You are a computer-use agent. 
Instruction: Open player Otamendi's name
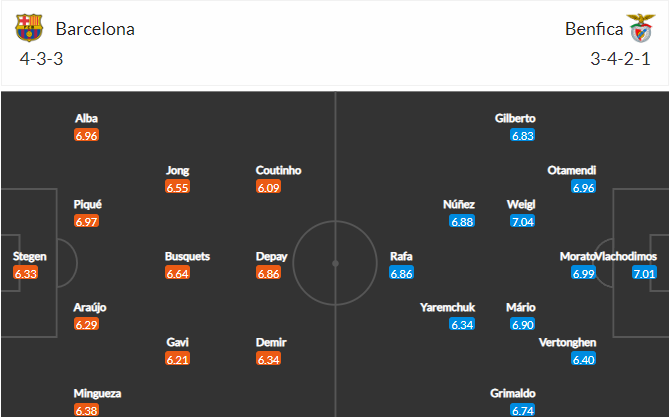pyautogui.click(x=572, y=170)
